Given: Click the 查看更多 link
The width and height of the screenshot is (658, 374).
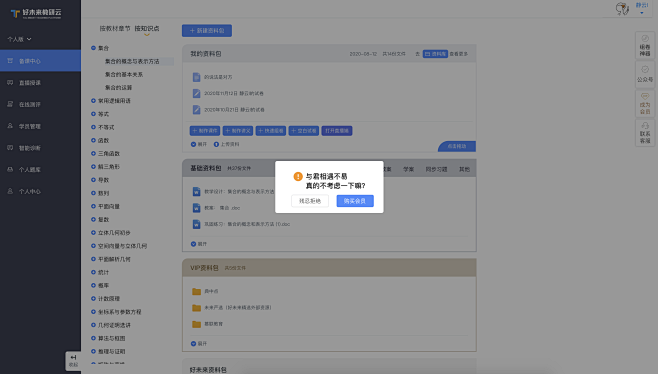Looking at the screenshot, I should click(459, 54).
